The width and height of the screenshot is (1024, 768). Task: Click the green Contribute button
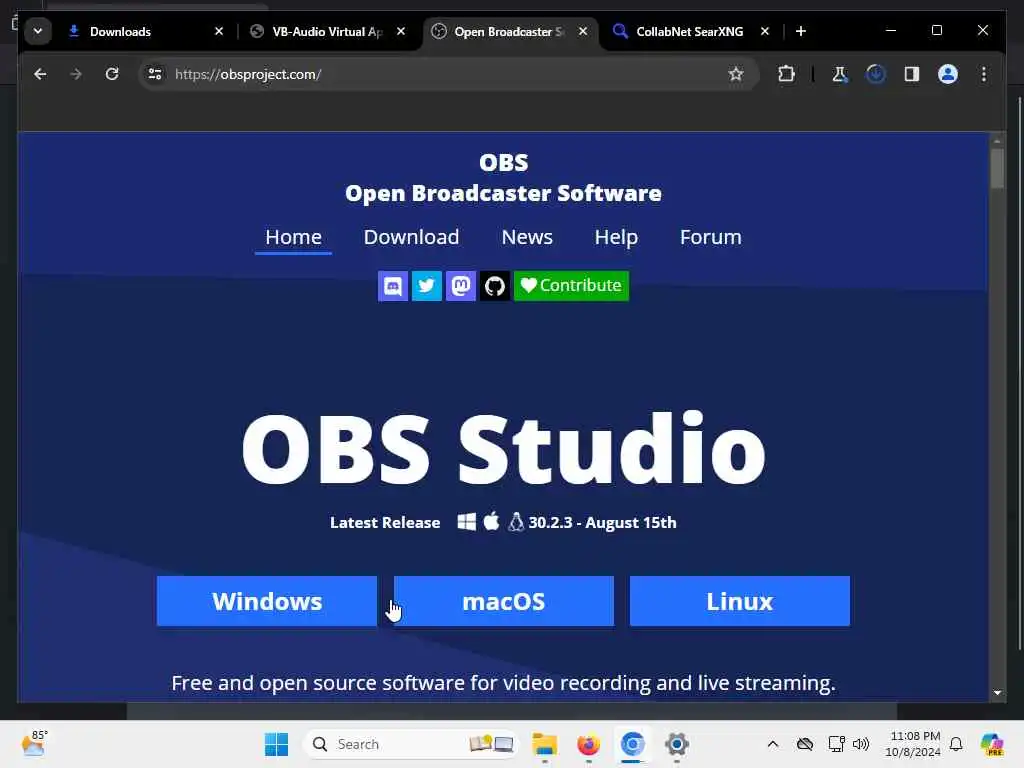571,286
